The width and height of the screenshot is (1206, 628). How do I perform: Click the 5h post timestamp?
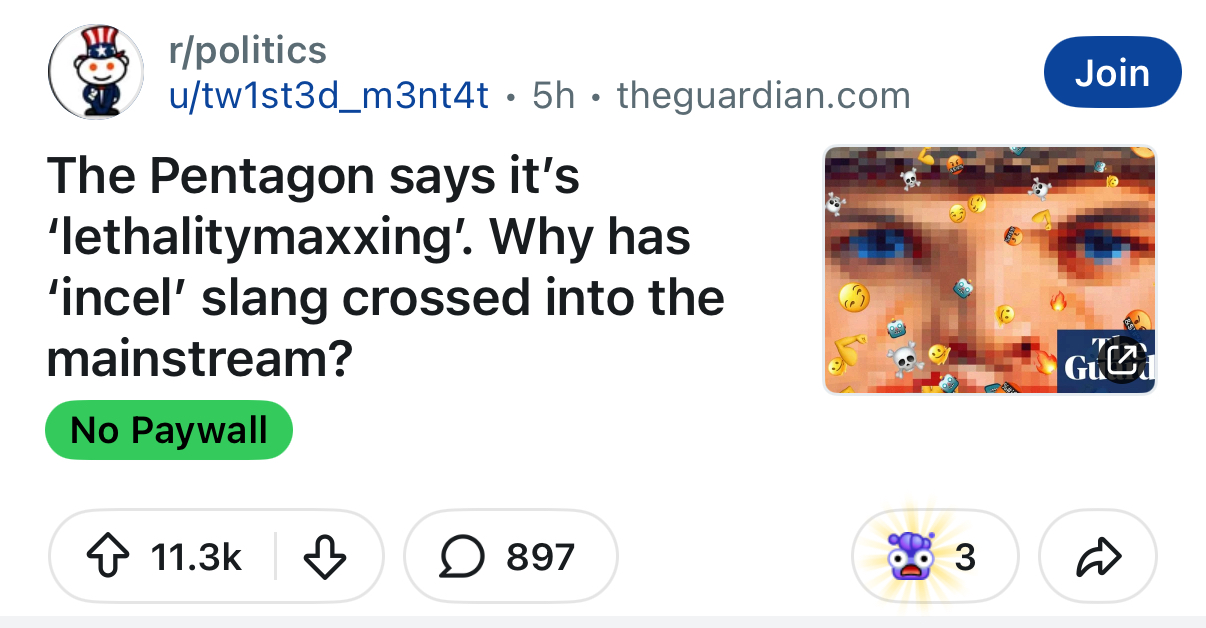click(x=553, y=96)
